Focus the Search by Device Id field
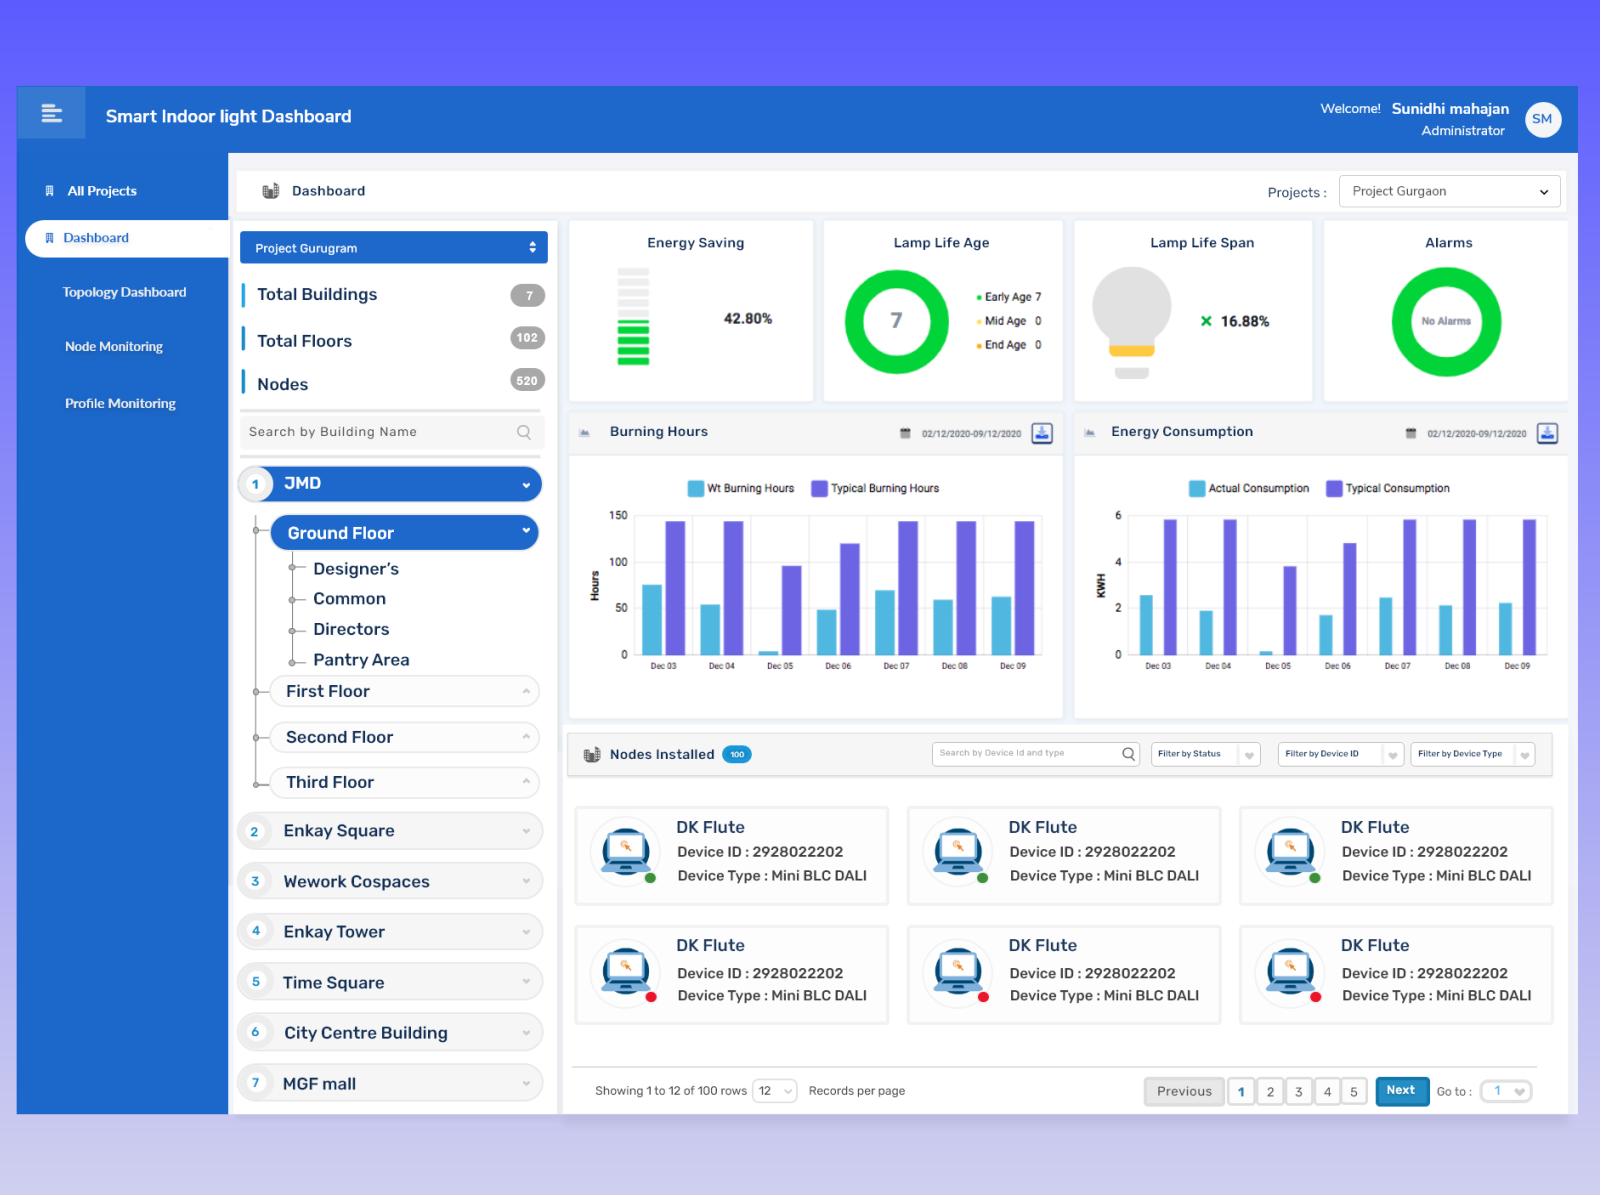The height and width of the screenshot is (1195, 1600). pos(1036,753)
